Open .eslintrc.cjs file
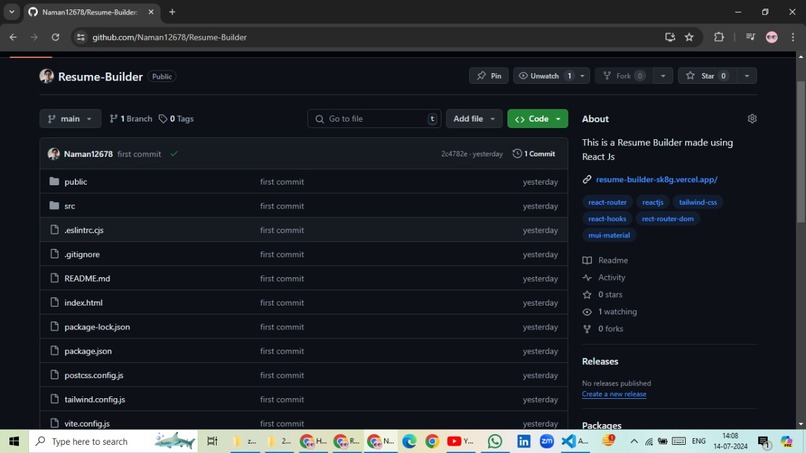This screenshot has height=453, width=806. [84, 230]
